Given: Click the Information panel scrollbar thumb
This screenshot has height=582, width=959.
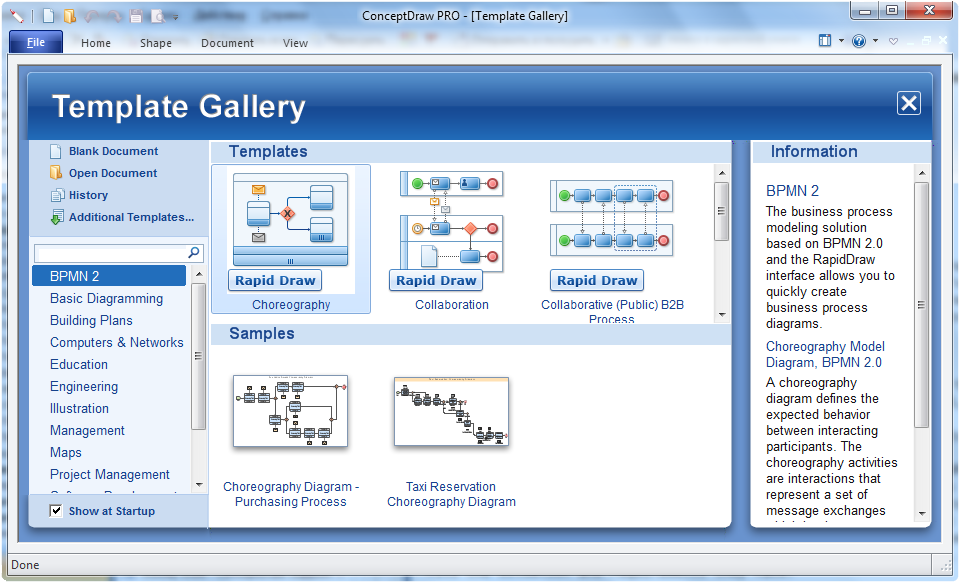Looking at the screenshot, I should [922, 305].
